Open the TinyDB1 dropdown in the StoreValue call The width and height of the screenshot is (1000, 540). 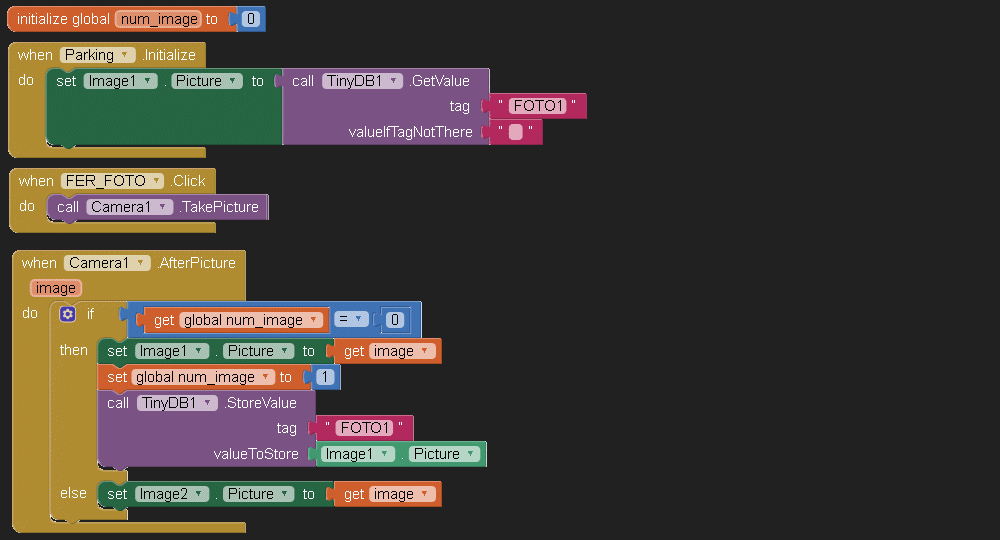(x=209, y=403)
